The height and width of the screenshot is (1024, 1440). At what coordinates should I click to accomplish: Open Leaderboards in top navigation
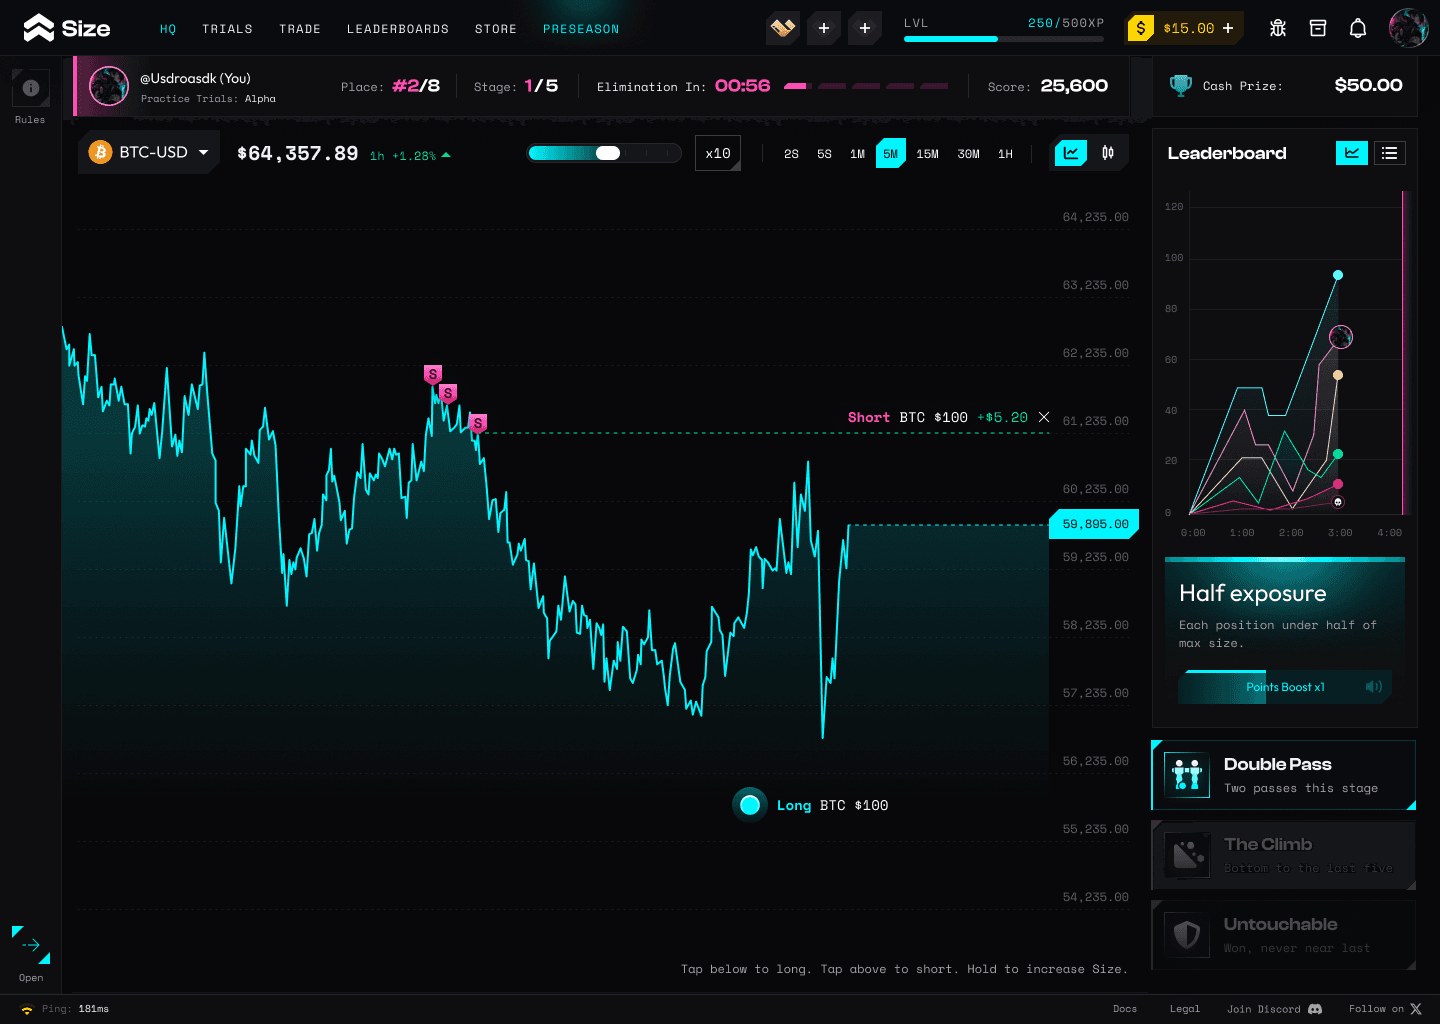tap(398, 29)
